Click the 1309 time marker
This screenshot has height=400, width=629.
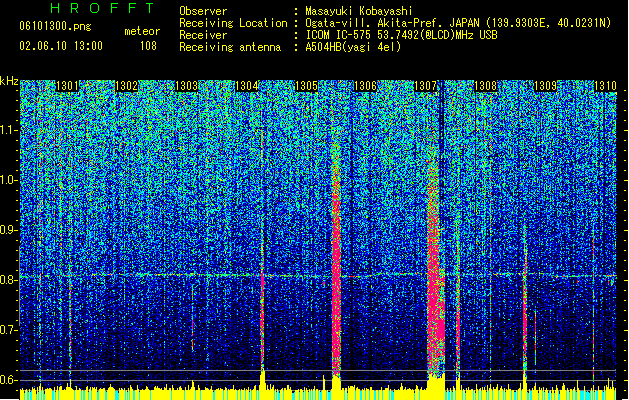[545, 86]
